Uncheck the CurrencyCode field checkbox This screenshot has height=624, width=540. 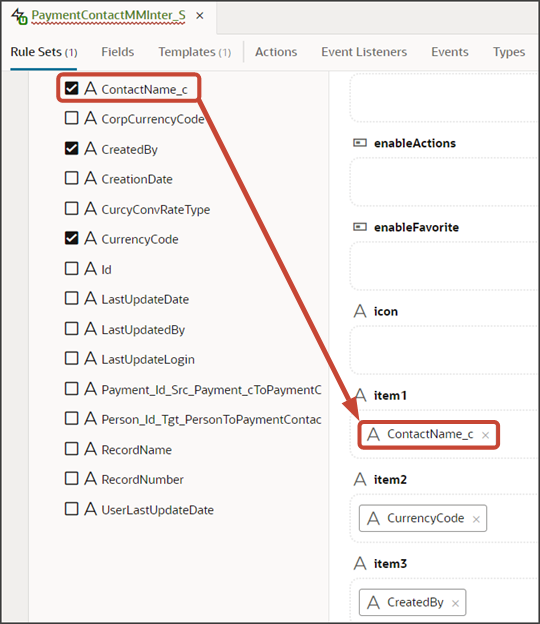(72, 238)
